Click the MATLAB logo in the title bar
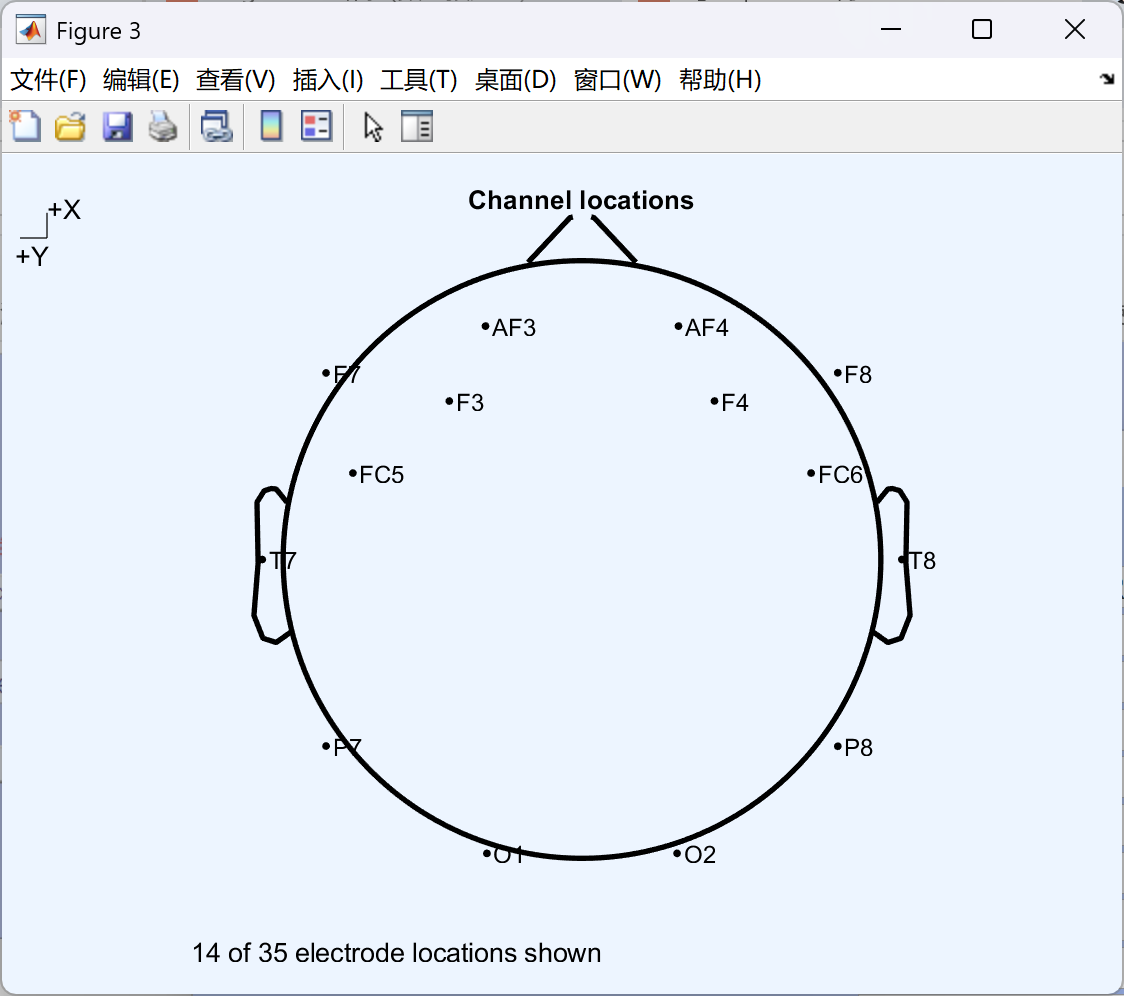The image size is (1124, 996). tap(31, 30)
